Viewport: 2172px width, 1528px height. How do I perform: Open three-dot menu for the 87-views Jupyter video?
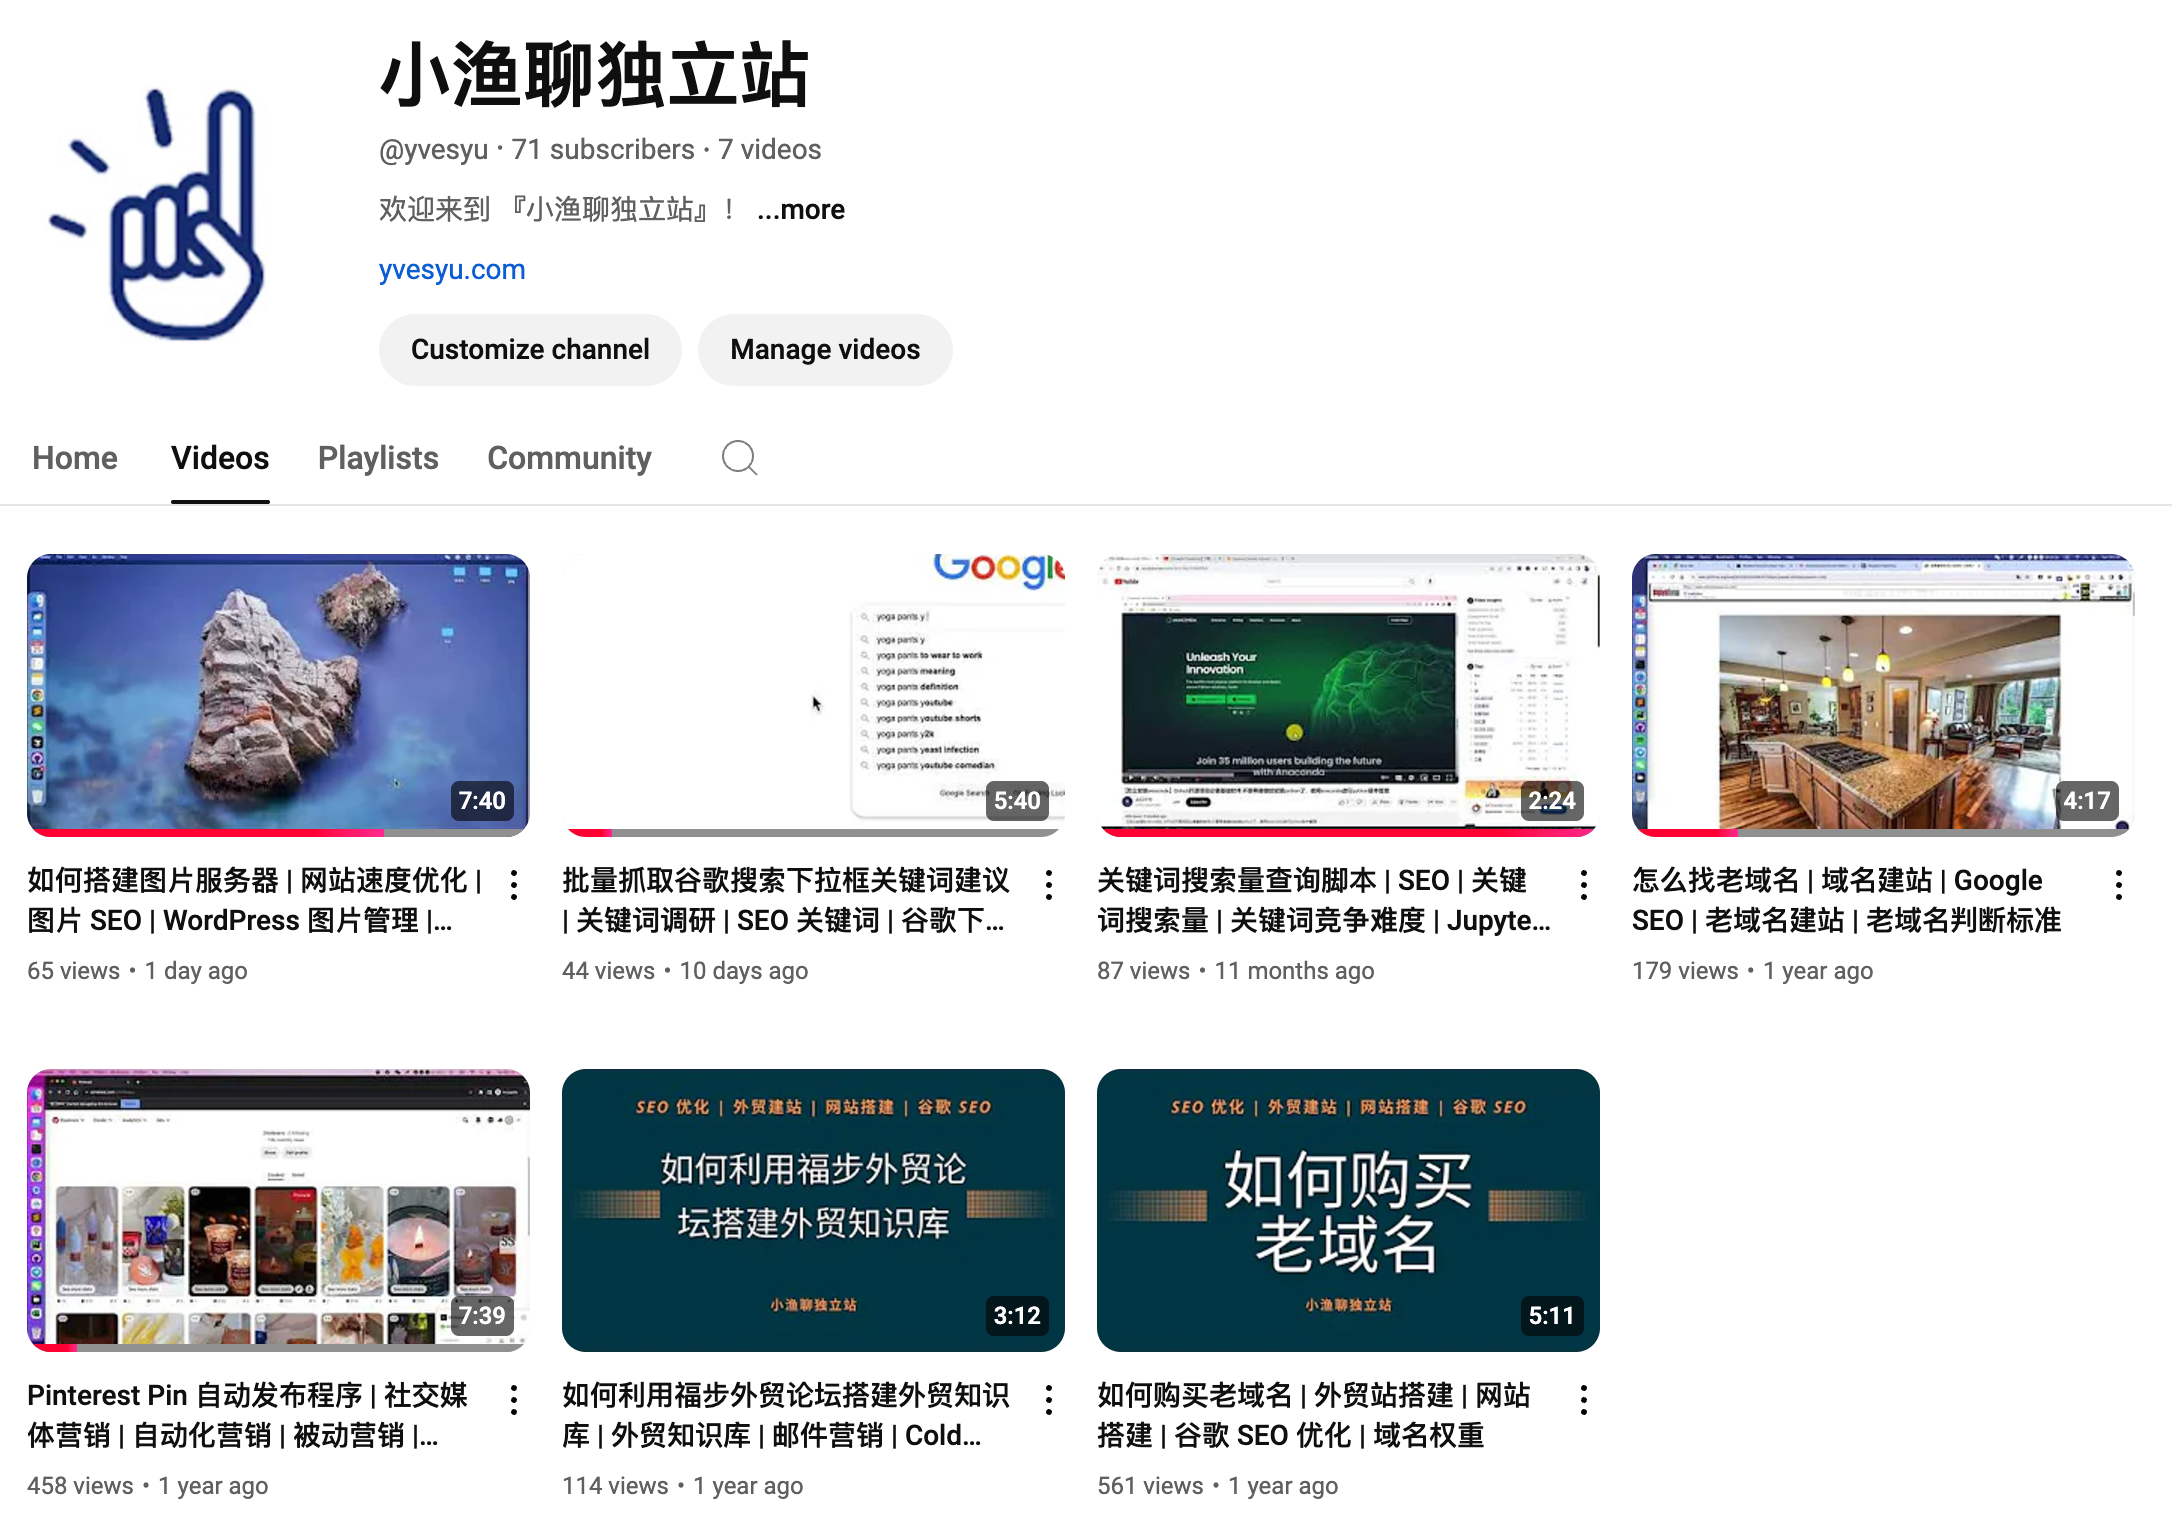1584,884
